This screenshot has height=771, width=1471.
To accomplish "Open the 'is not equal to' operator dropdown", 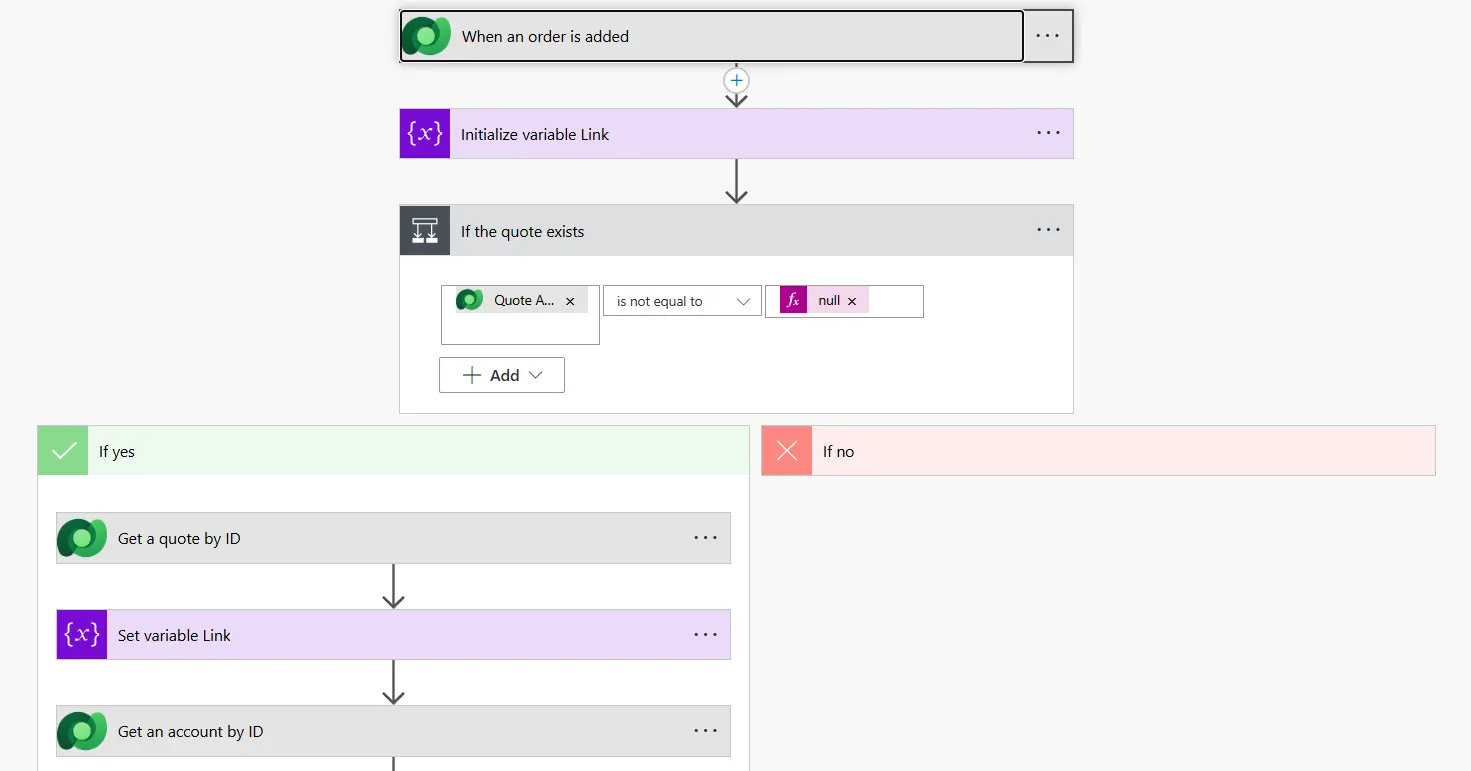I will (x=682, y=301).
